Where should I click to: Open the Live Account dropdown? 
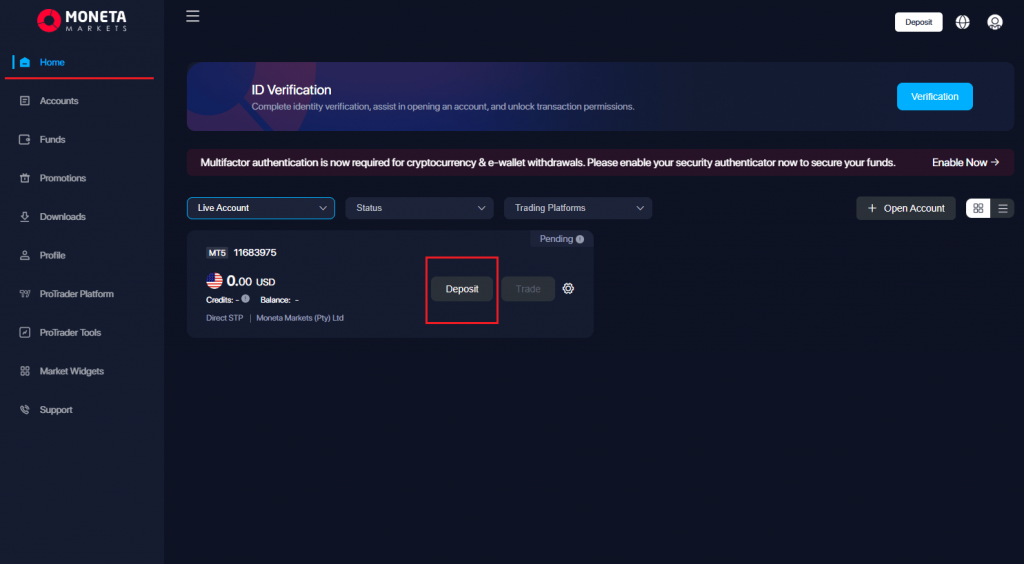[x=261, y=208]
